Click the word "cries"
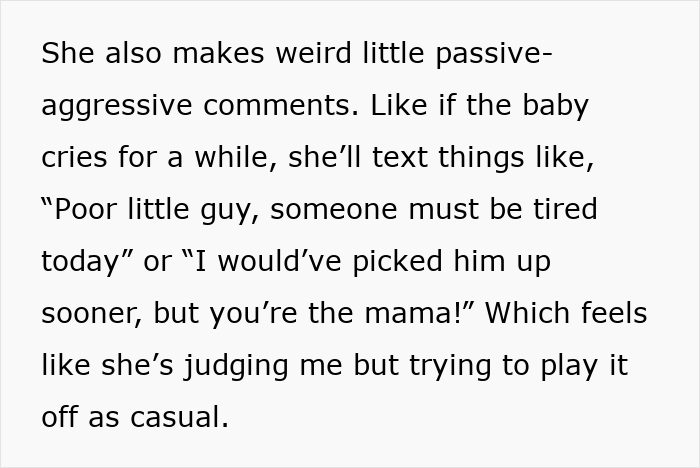The width and height of the screenshot is (700, 468). coord(71,157)
